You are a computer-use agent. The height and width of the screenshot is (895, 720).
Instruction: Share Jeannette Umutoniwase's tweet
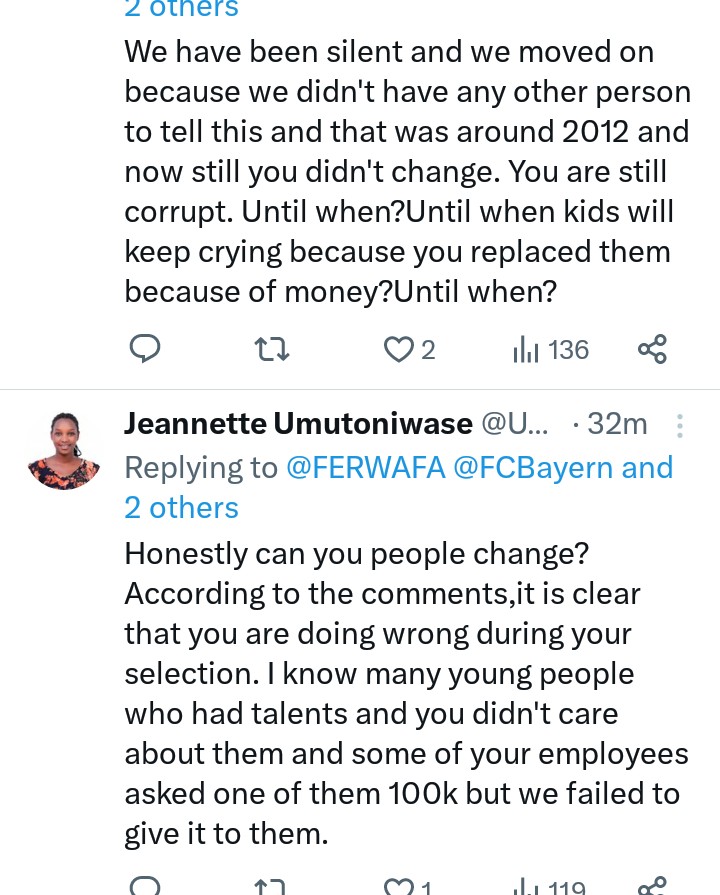point(652,886)
